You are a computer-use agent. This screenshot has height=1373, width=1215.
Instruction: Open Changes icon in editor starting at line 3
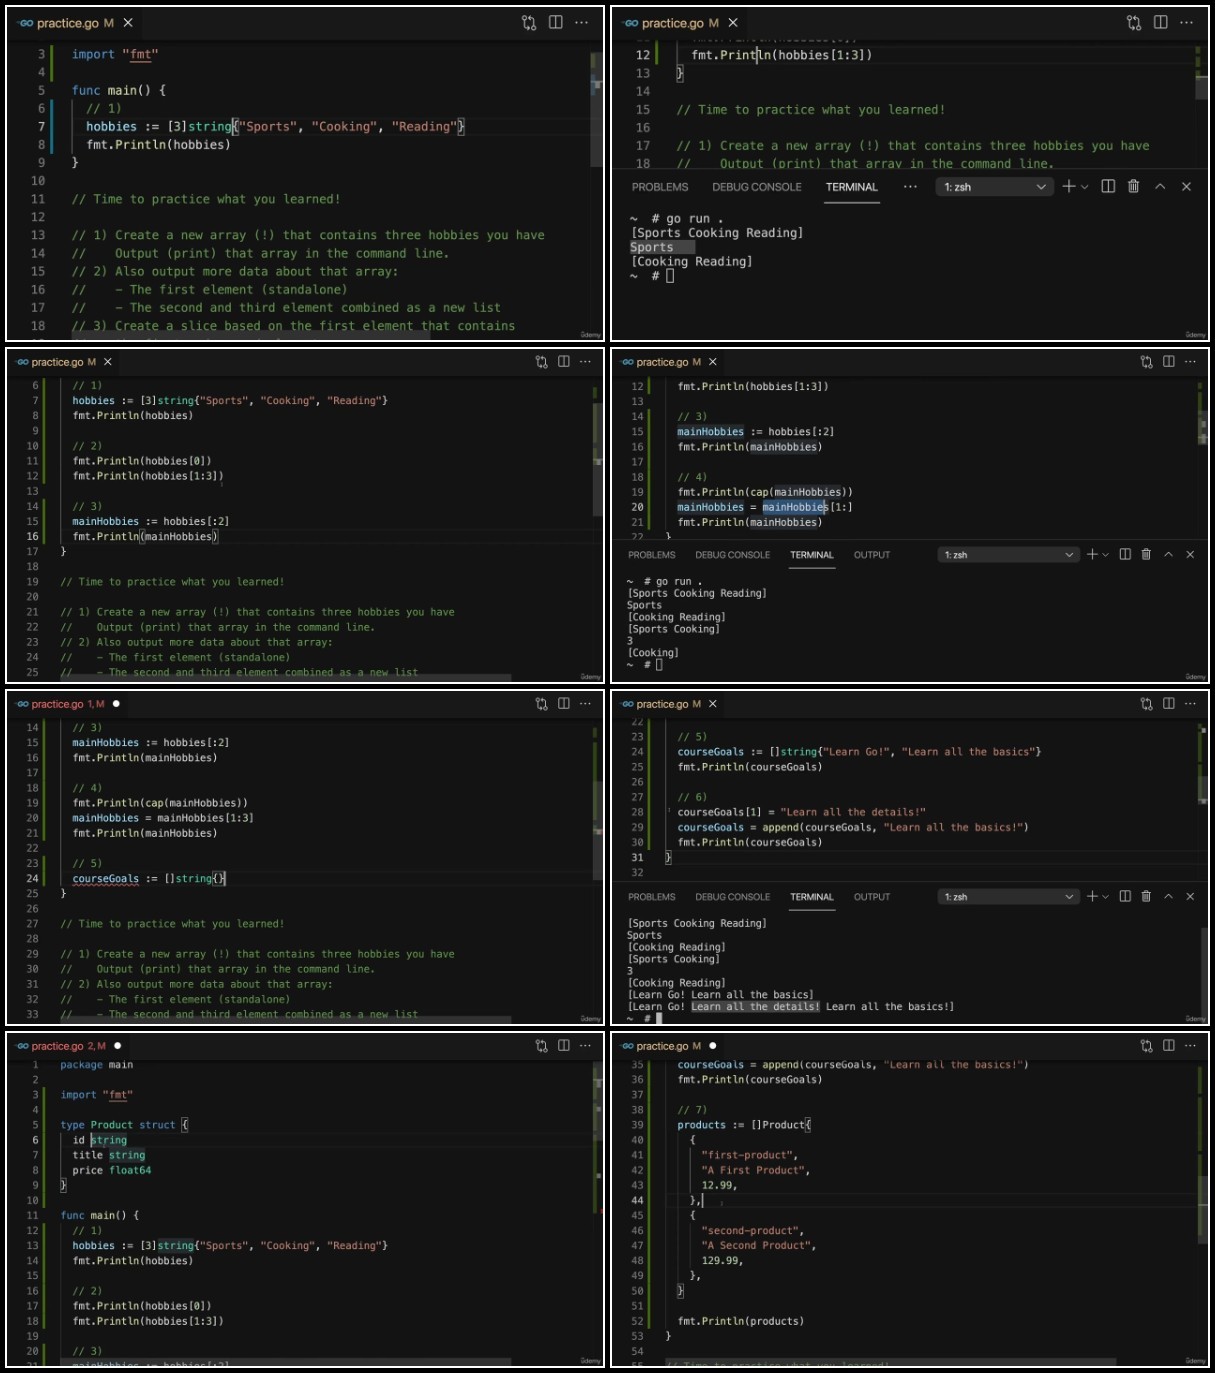click(529, 22)
